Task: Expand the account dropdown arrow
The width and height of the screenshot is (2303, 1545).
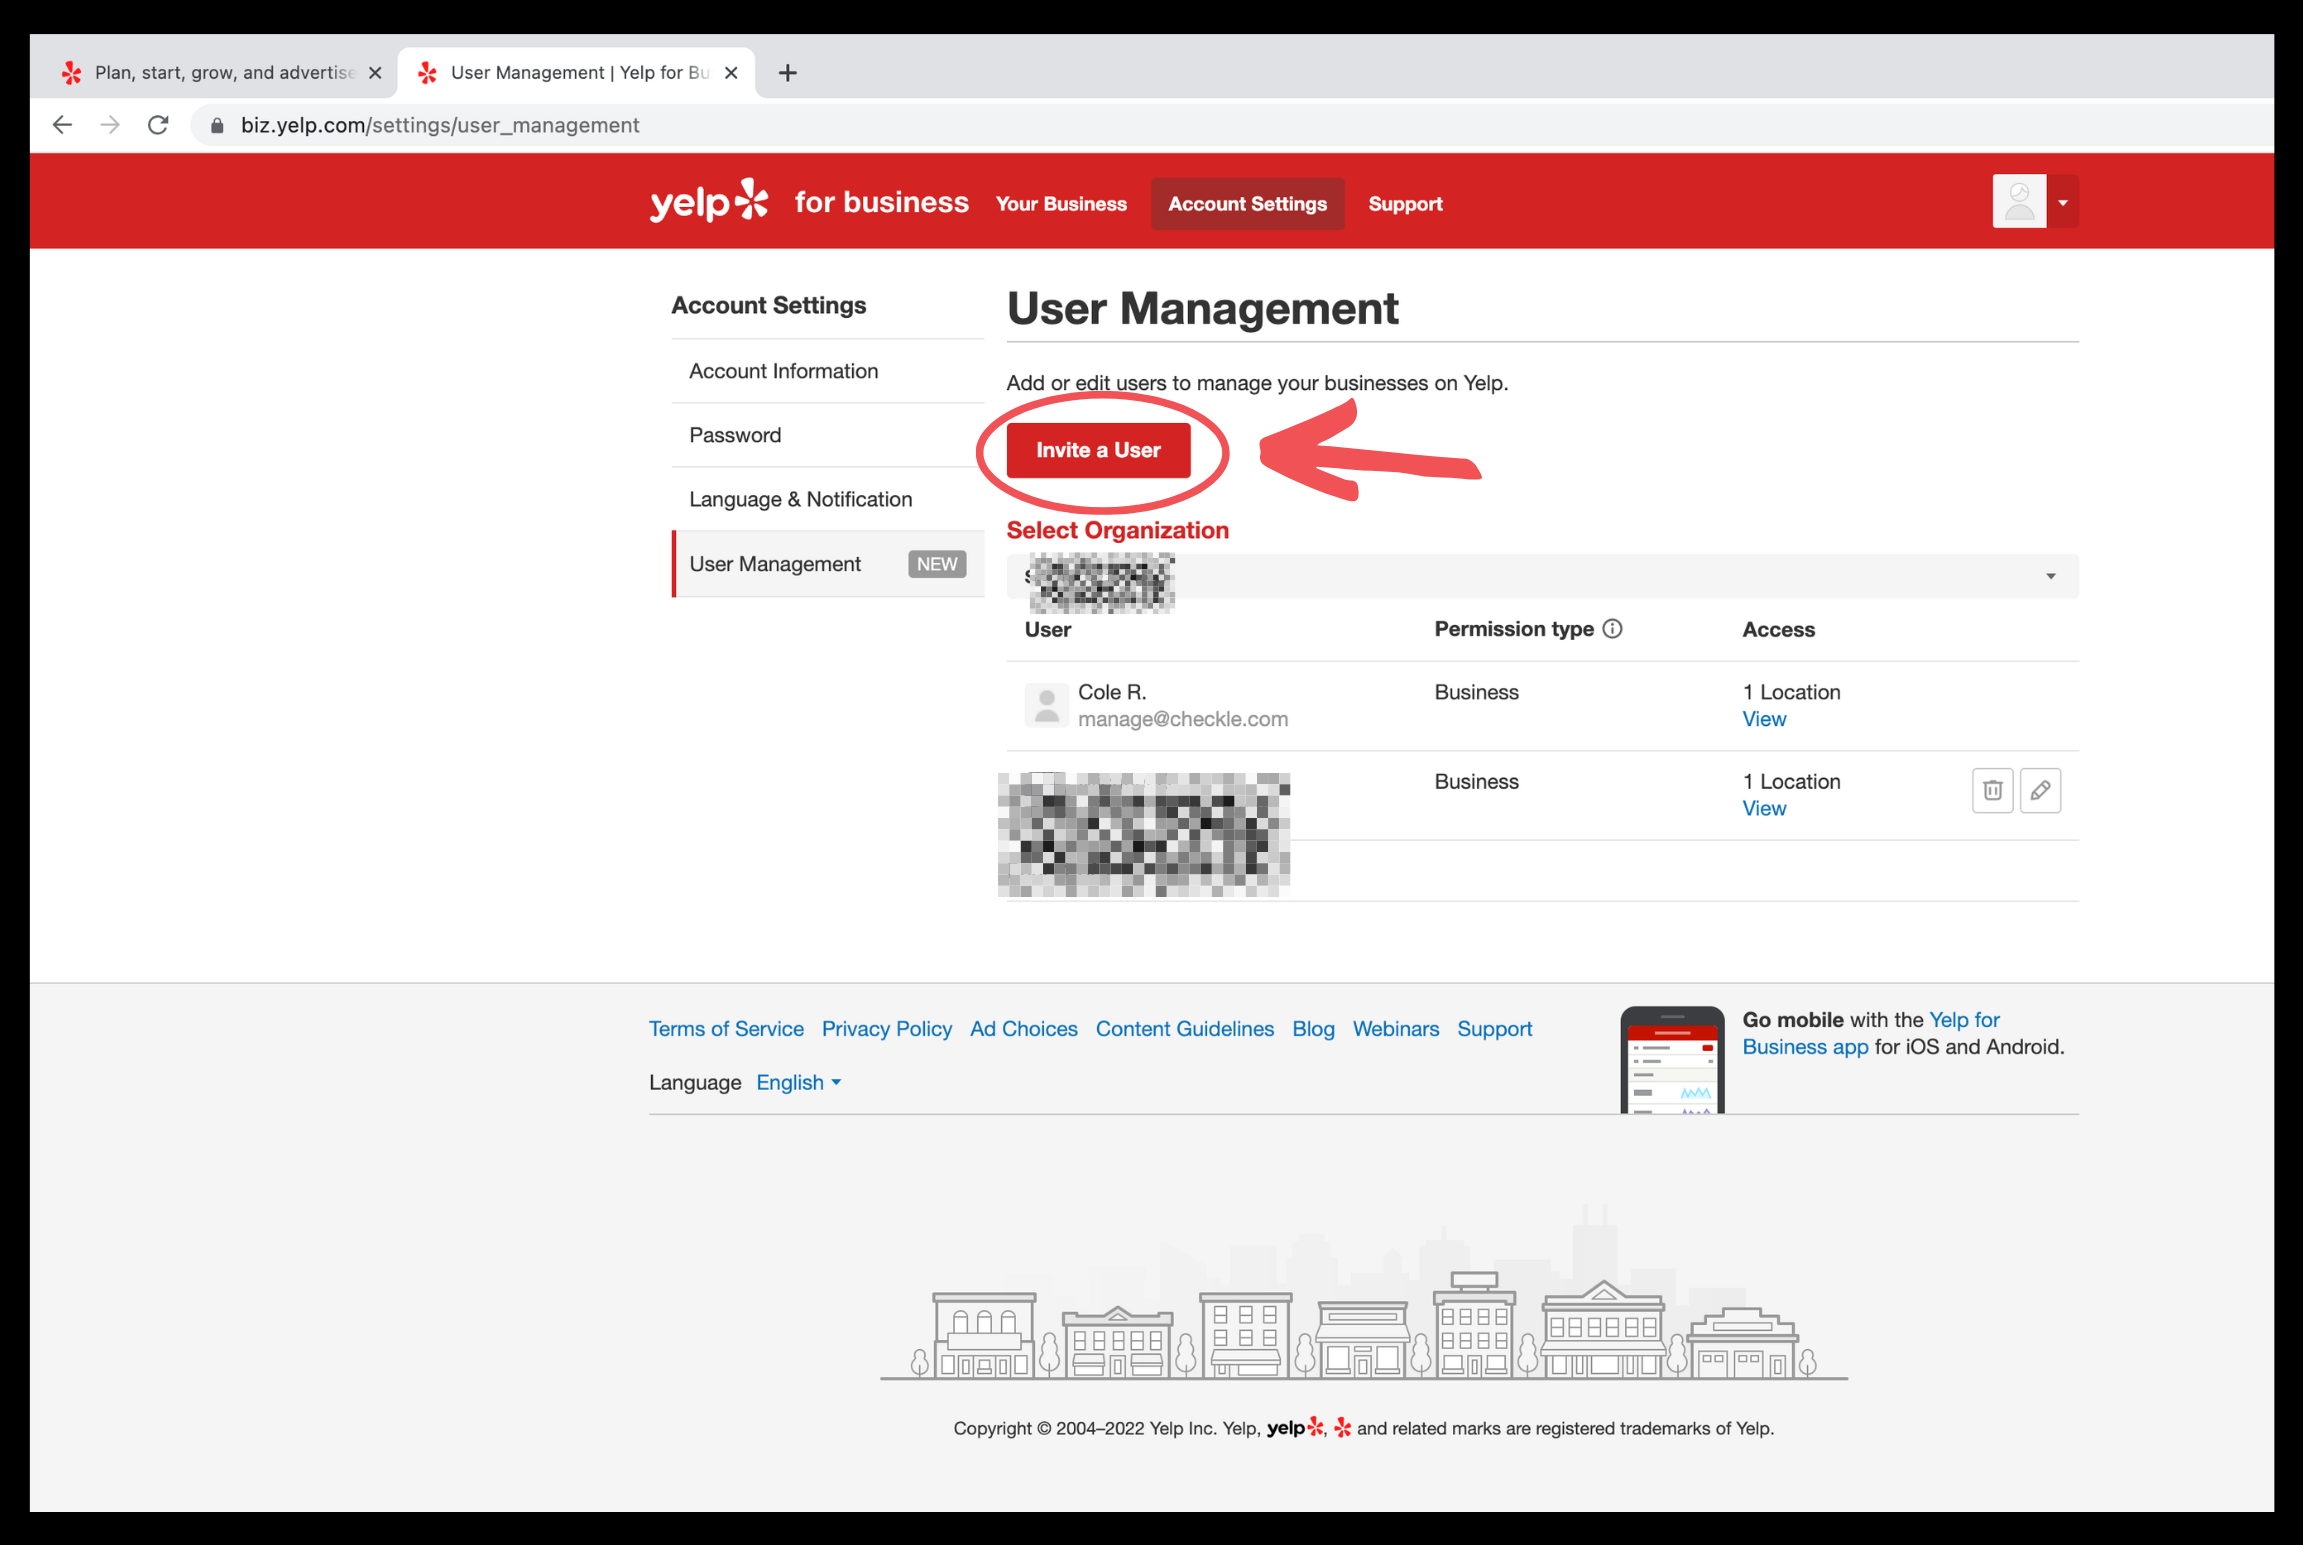Action: pos(2062,202)
